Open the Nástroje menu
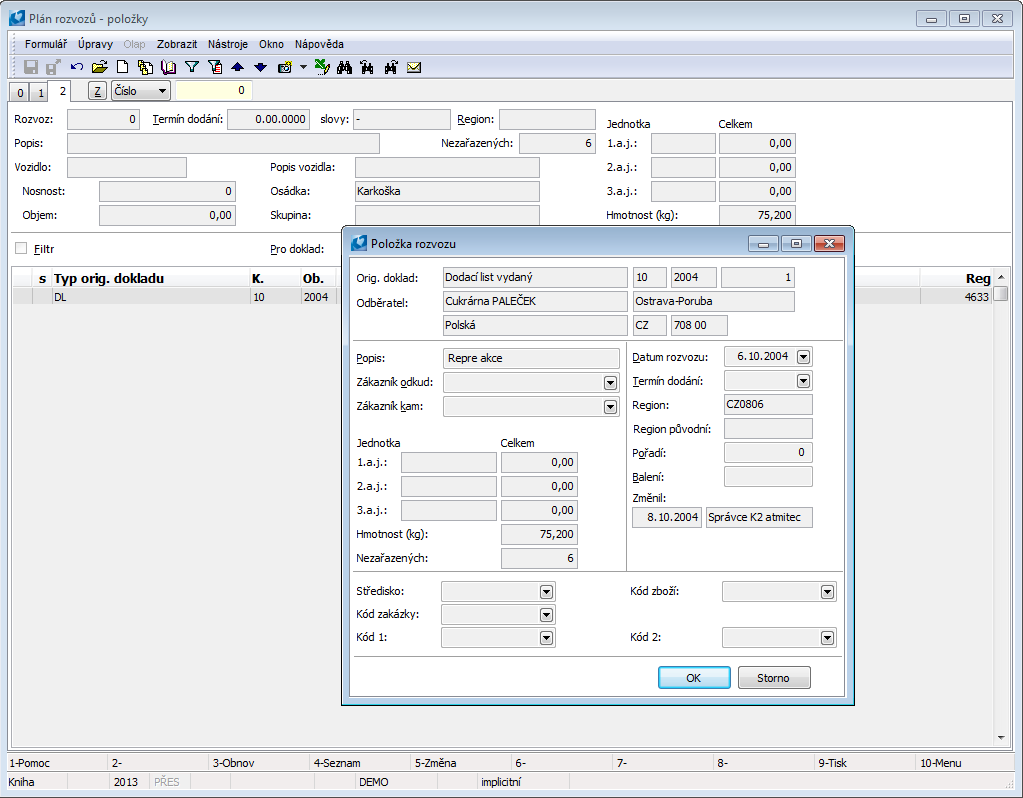The image size is (1023, 798). [x=228, y=44]
